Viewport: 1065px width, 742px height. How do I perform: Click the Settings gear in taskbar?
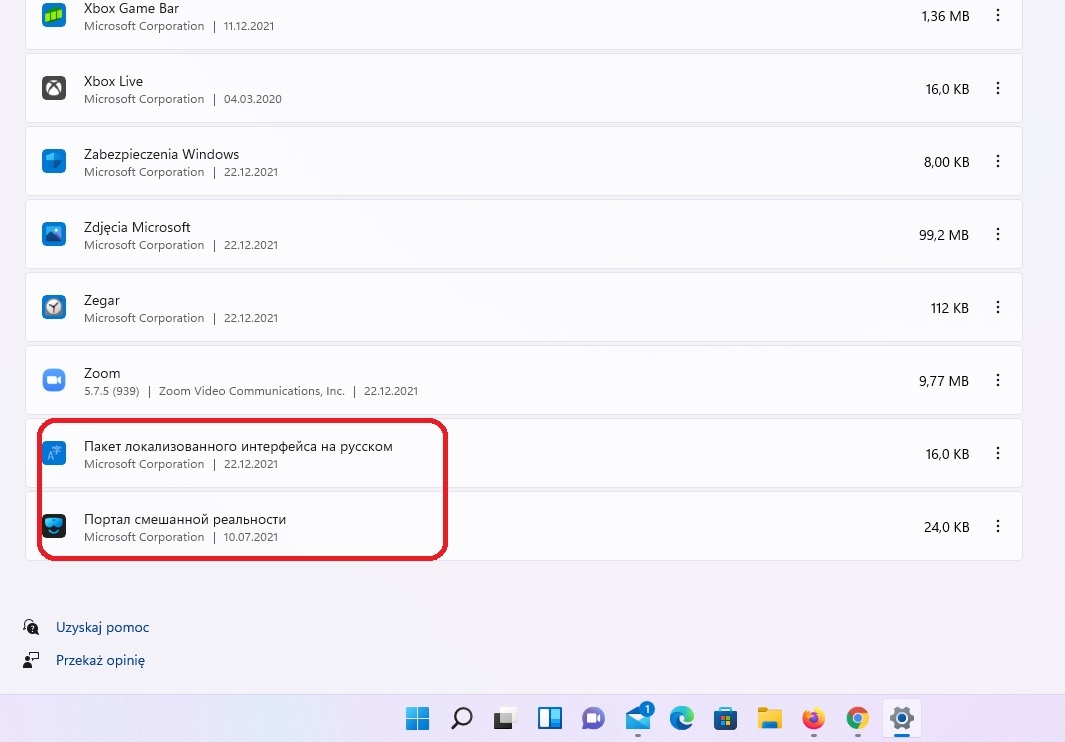coord(901,718)
